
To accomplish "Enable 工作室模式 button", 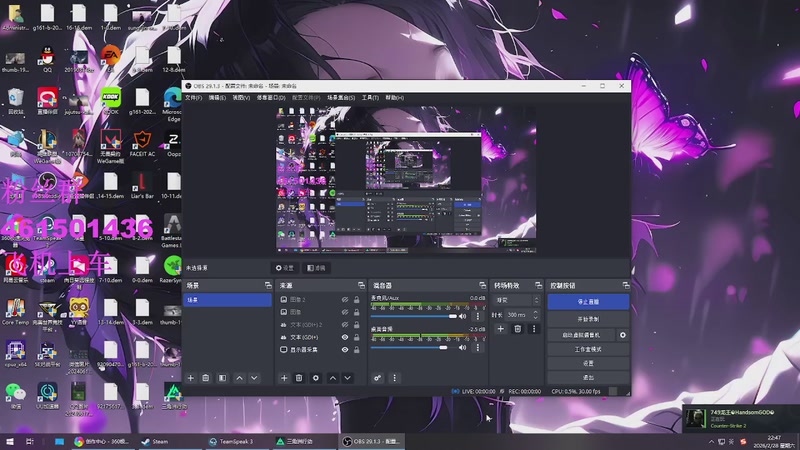I will pyautogui.click(x=588, y=349).
